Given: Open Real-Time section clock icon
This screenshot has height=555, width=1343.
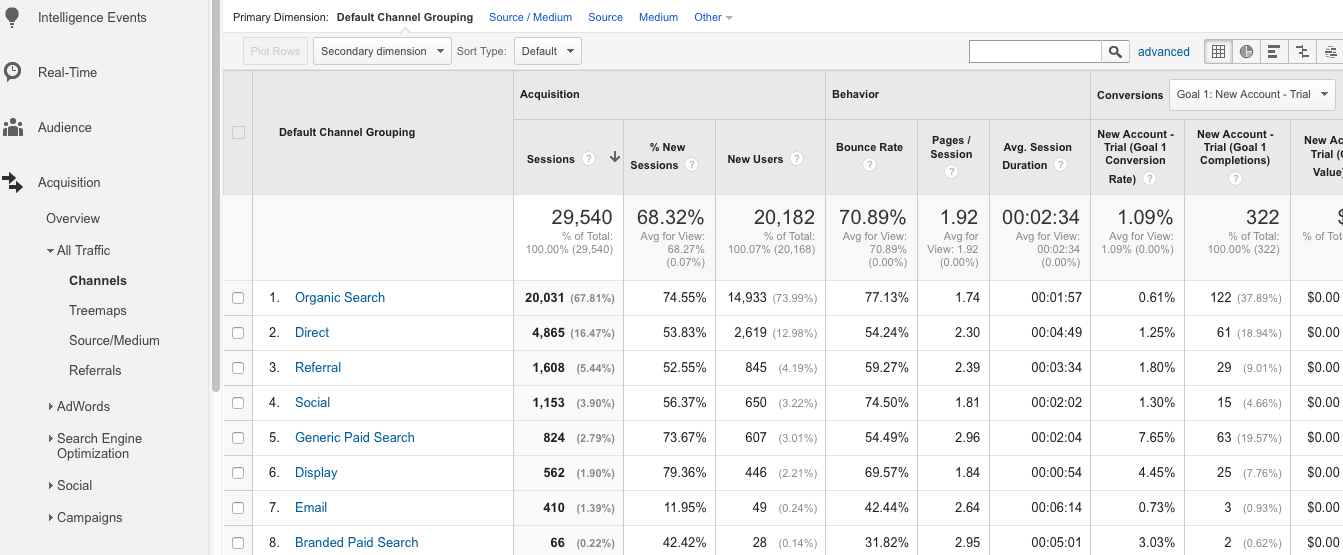Looking at the screenshot, I should [x=13, y=72].
